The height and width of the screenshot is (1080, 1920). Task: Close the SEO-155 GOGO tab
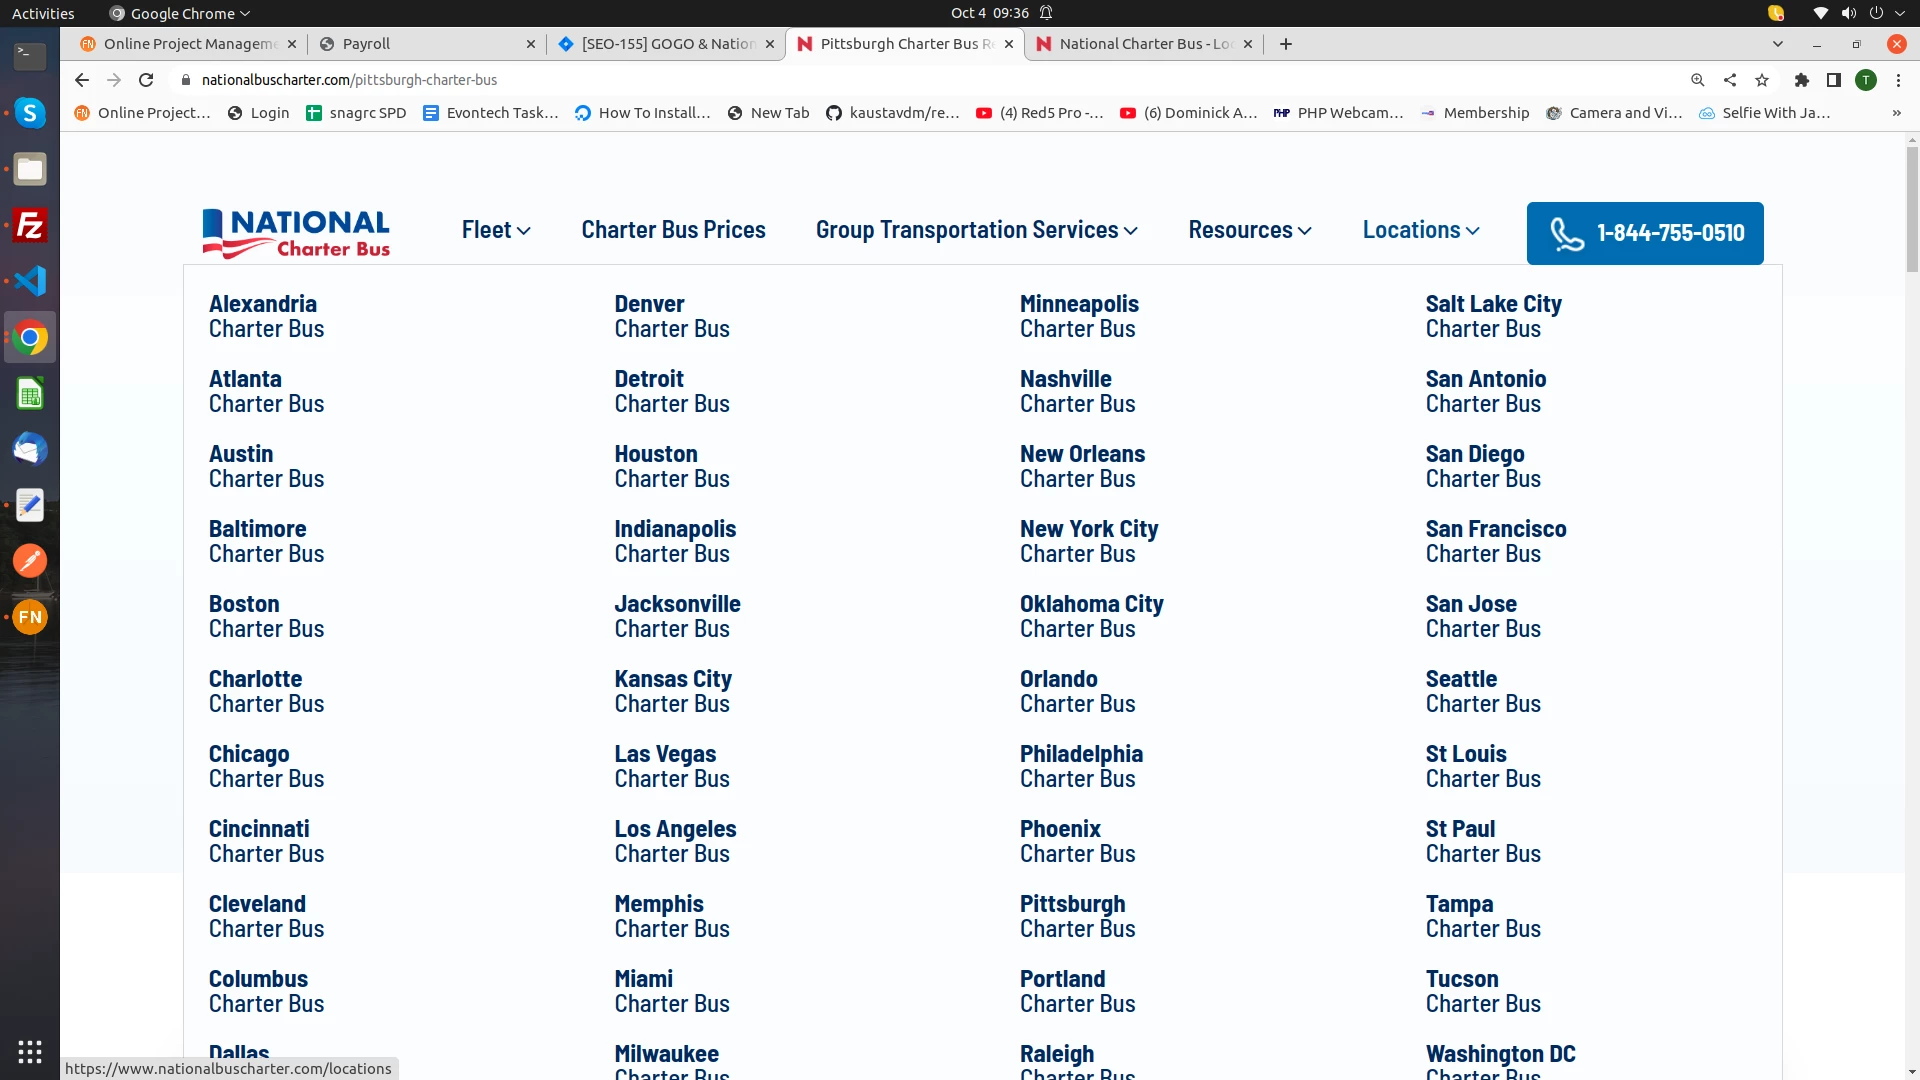click(x=770, y=44)
